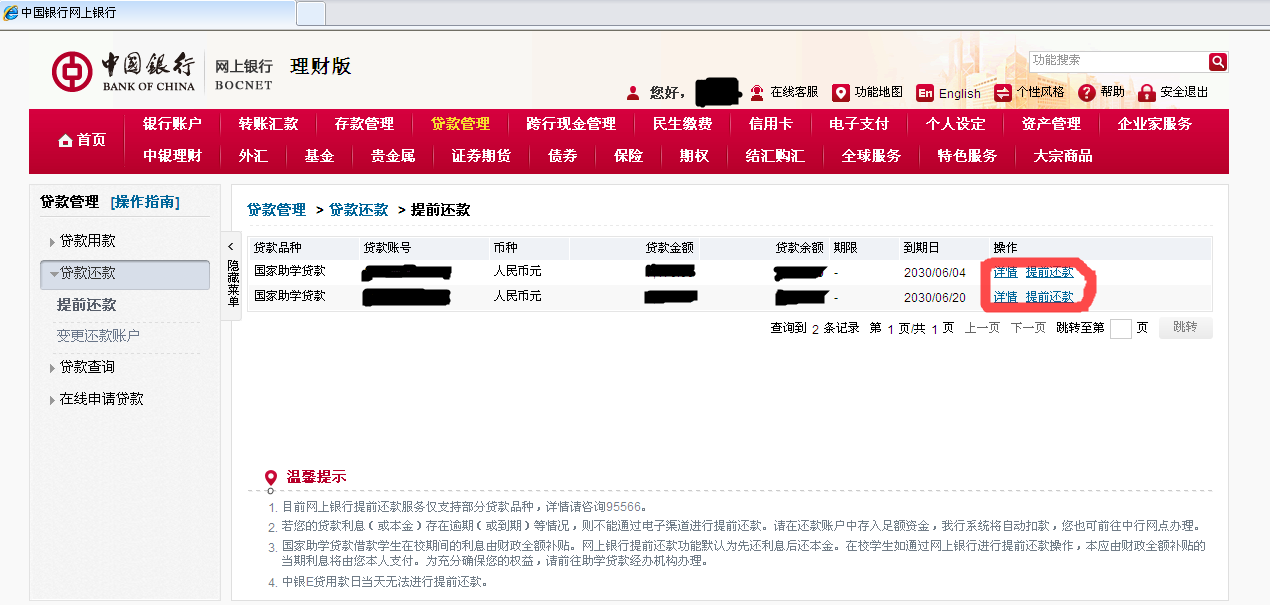
Task: Collapse sidebar with 隐藏菜单 toggle
Action: 231,276
